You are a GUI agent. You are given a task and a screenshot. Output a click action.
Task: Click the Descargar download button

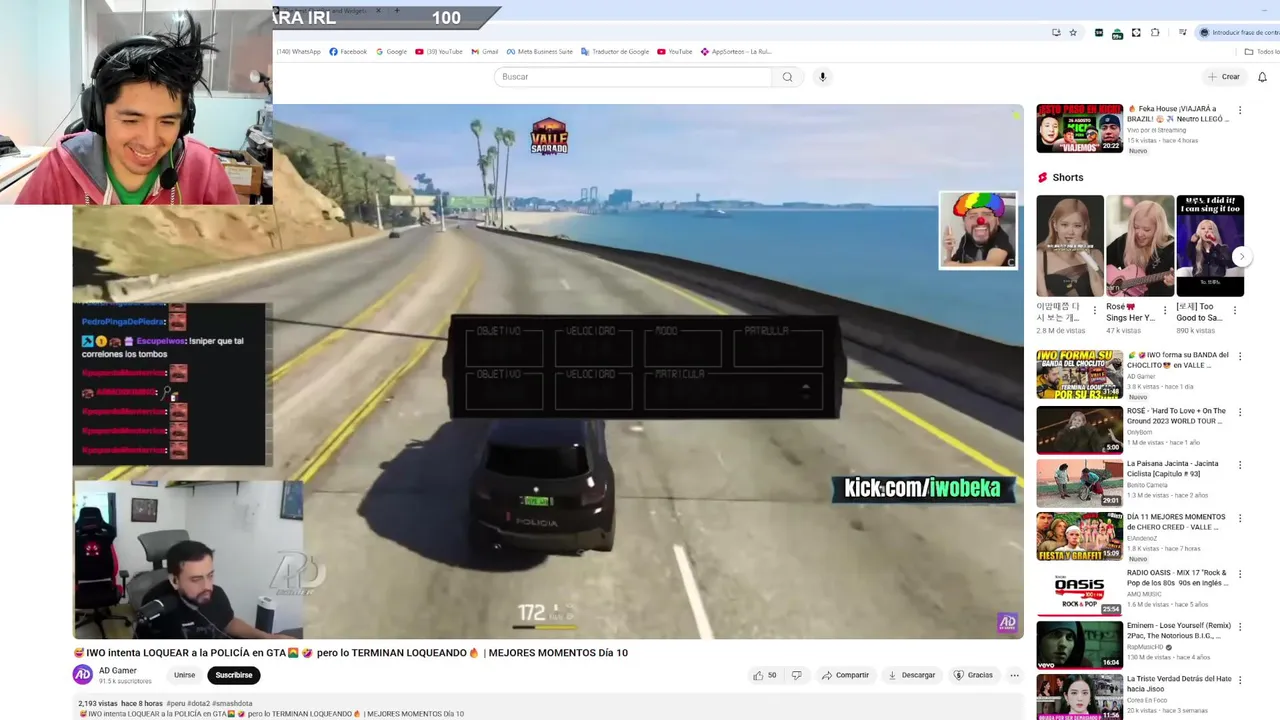tap(912, 675)
